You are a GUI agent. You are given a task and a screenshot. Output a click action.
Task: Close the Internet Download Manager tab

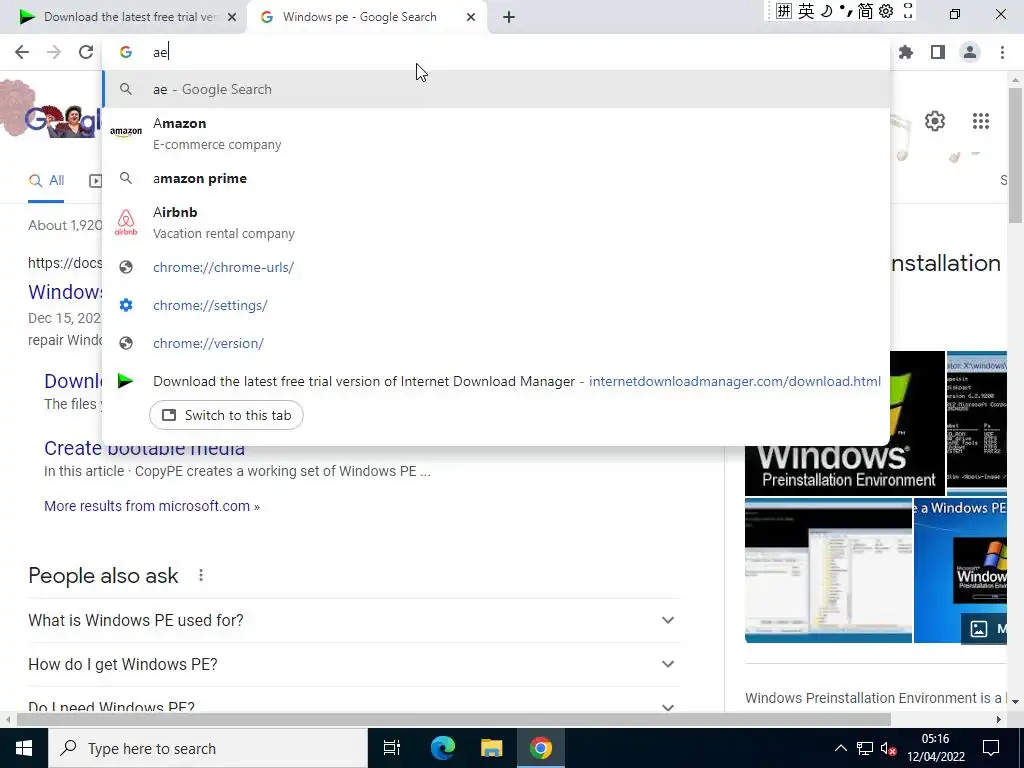click(x=232, y=17)
